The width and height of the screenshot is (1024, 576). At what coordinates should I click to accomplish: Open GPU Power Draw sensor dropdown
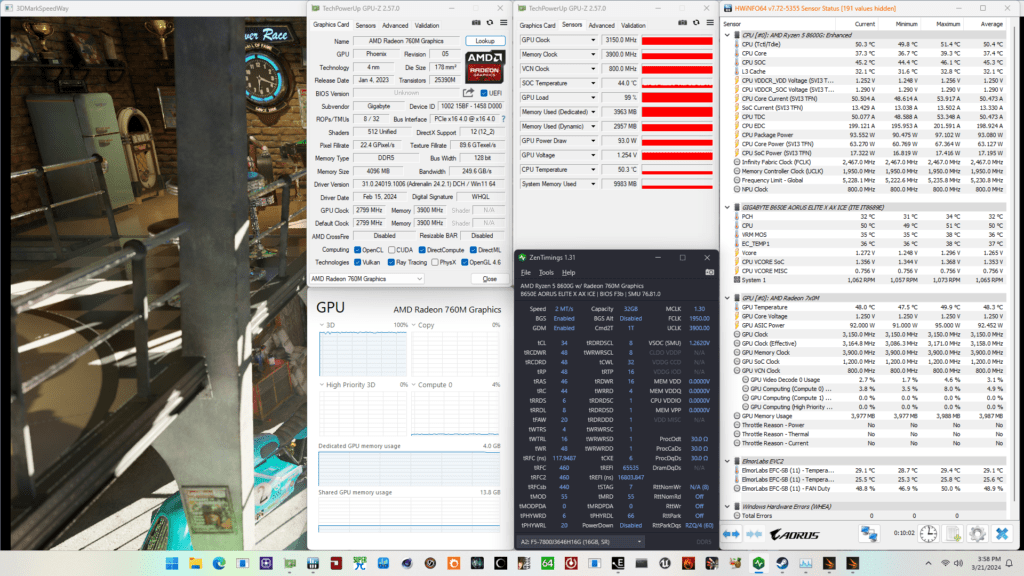(593, 140)
